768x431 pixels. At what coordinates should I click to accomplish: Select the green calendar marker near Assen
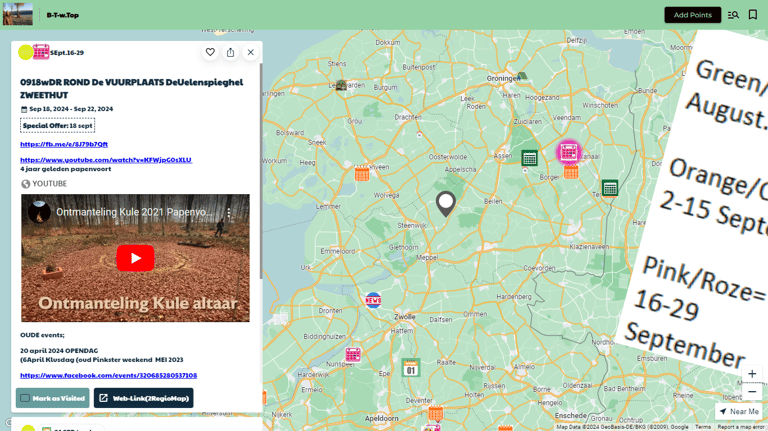529,158
